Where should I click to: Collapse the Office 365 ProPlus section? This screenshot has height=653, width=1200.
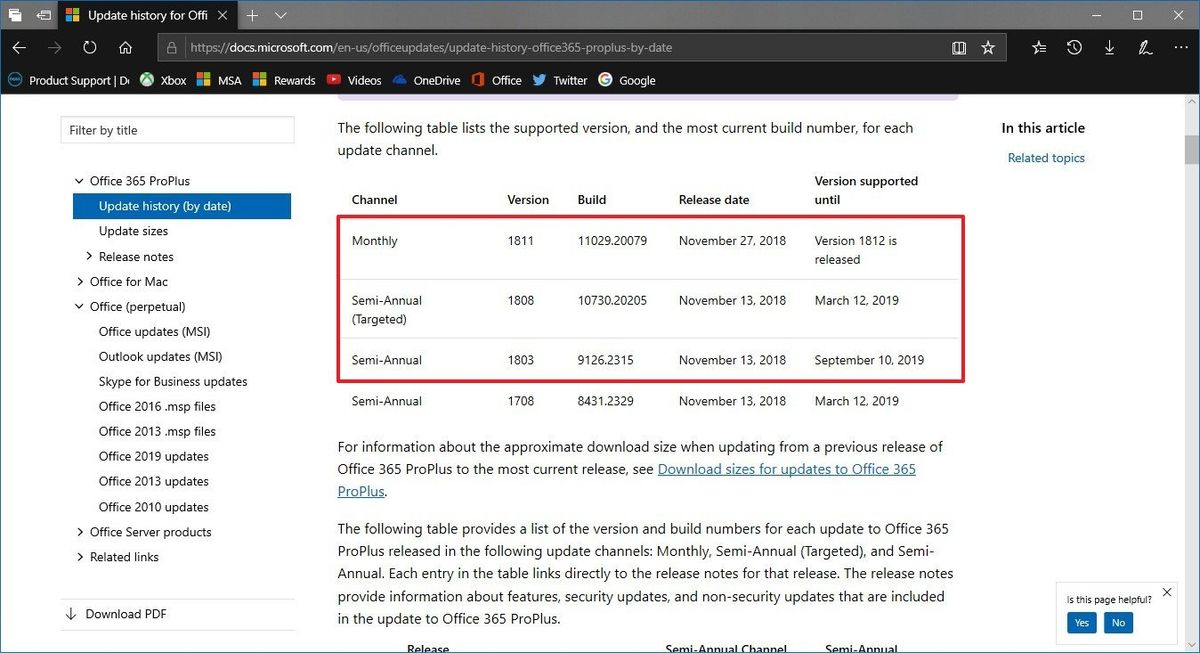(x=79, y=181)
